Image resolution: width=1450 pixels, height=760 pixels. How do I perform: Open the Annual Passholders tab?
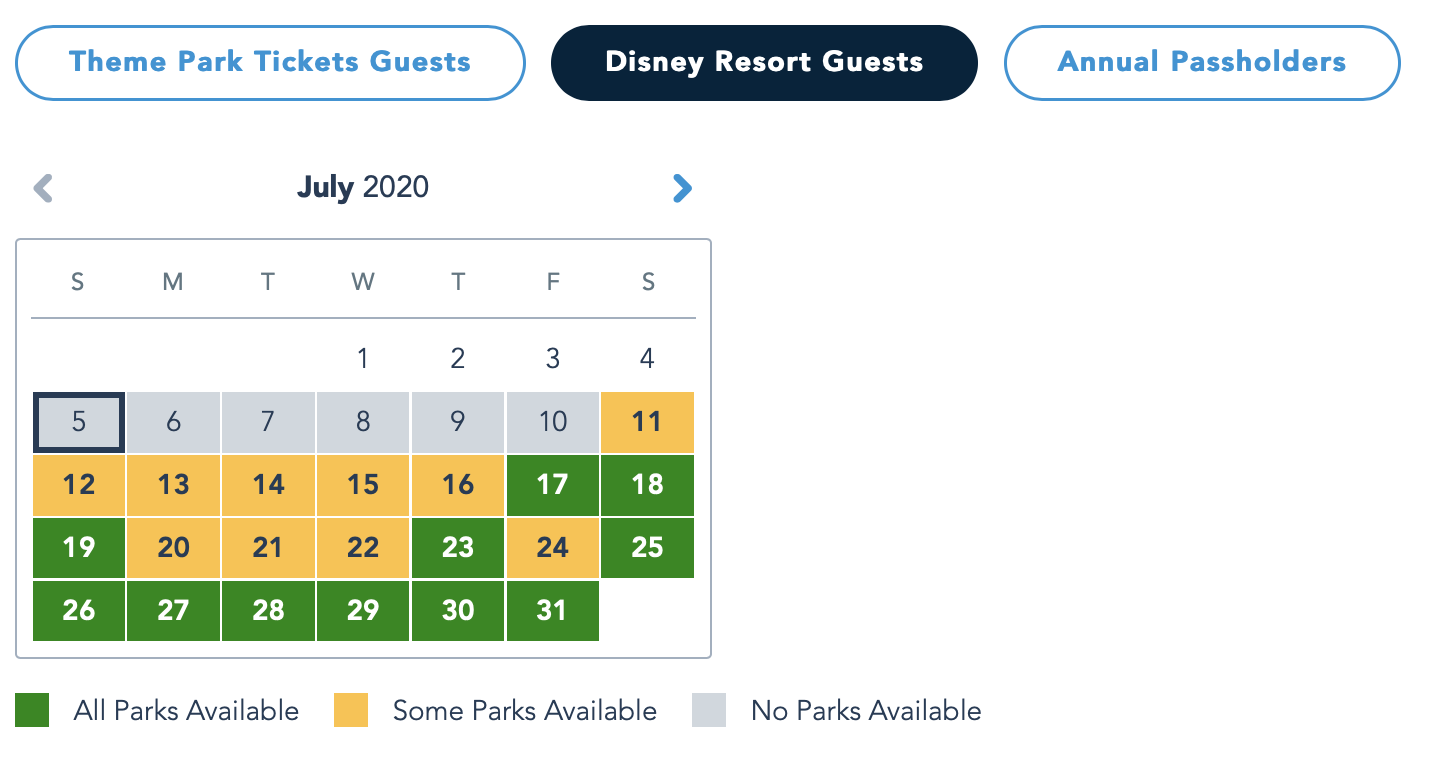(x=1201, y=62)
